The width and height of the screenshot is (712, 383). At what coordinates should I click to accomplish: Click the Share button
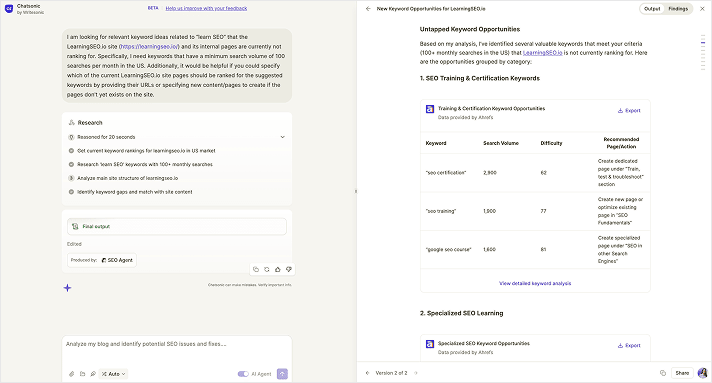pyautogui.click(x=682, y=373)
